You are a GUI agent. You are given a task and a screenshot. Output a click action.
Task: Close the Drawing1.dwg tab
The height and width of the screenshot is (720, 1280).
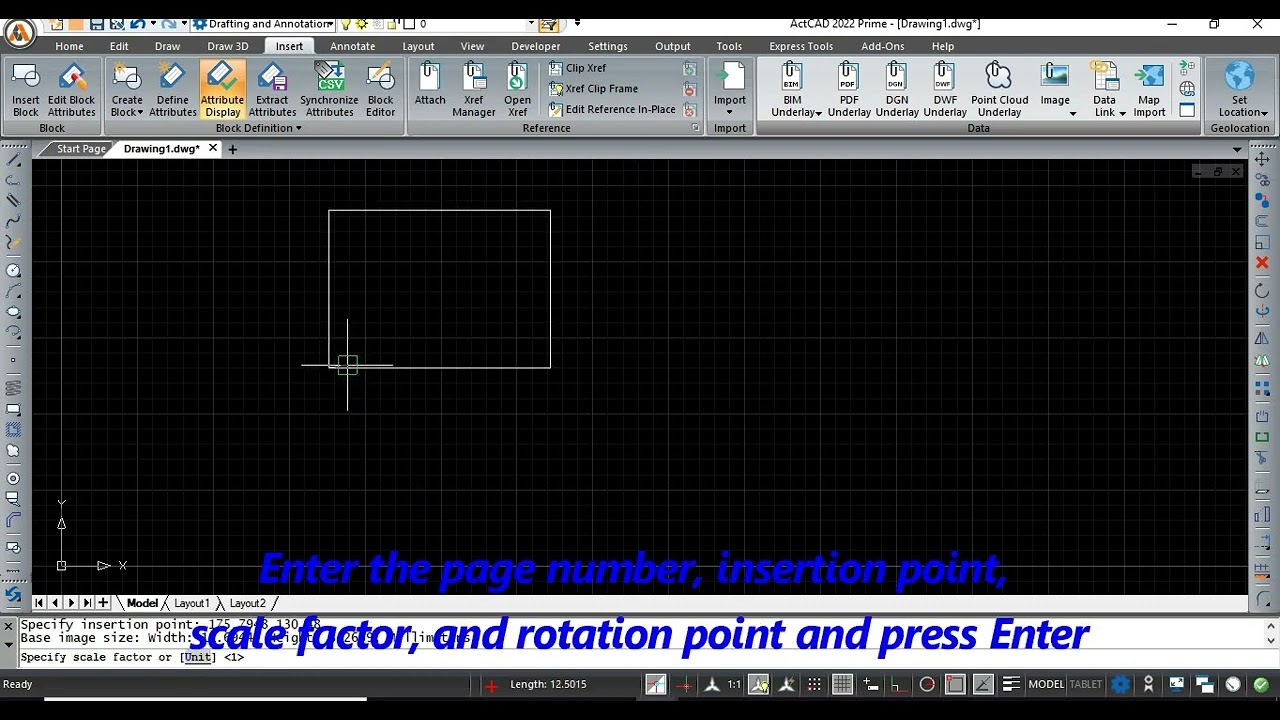pyautogui.click(x=213, y=149)
